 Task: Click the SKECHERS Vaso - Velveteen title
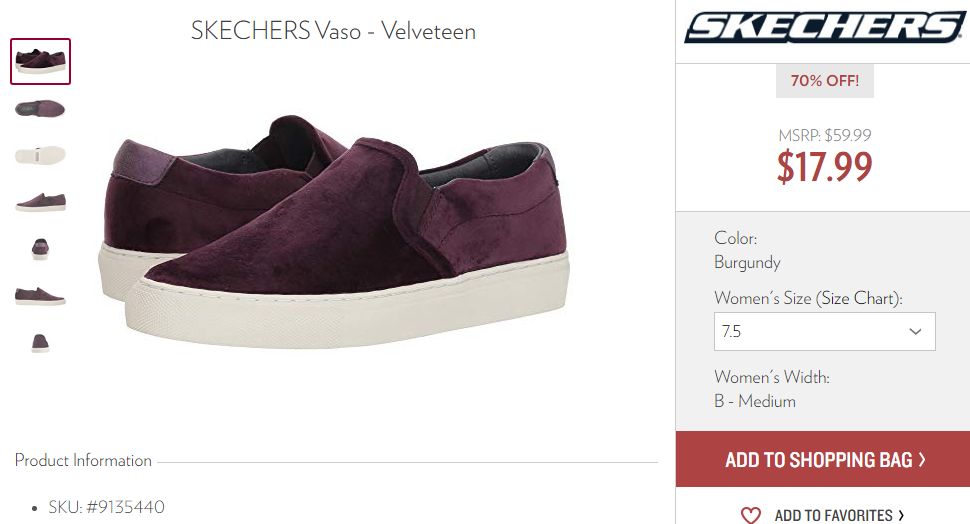[333, 31]
